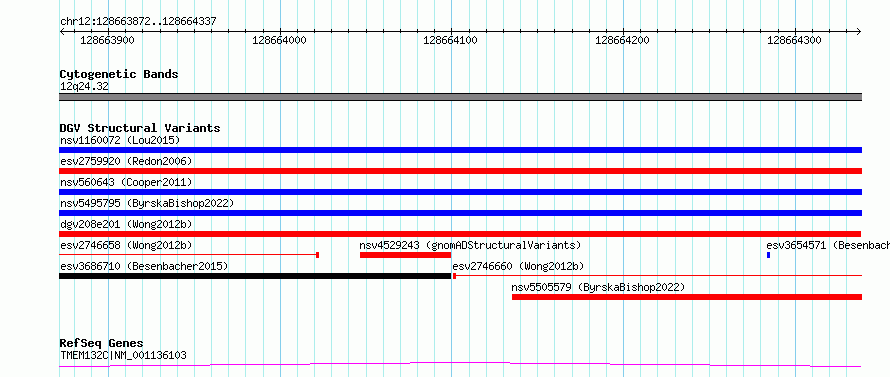Viewport: 890px width, 377px height.
Task: Select the nsv4529243 gnomAD red variant bar
Action: 405,255
